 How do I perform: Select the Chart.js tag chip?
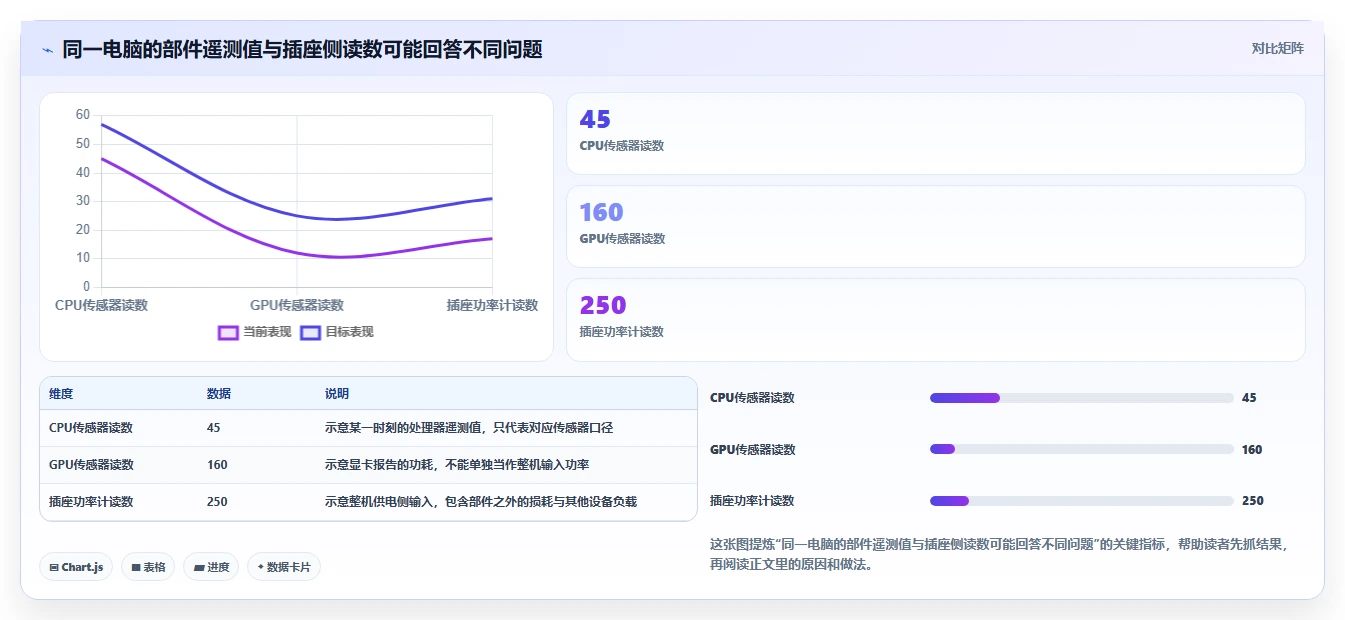click(x=77, y=567)
